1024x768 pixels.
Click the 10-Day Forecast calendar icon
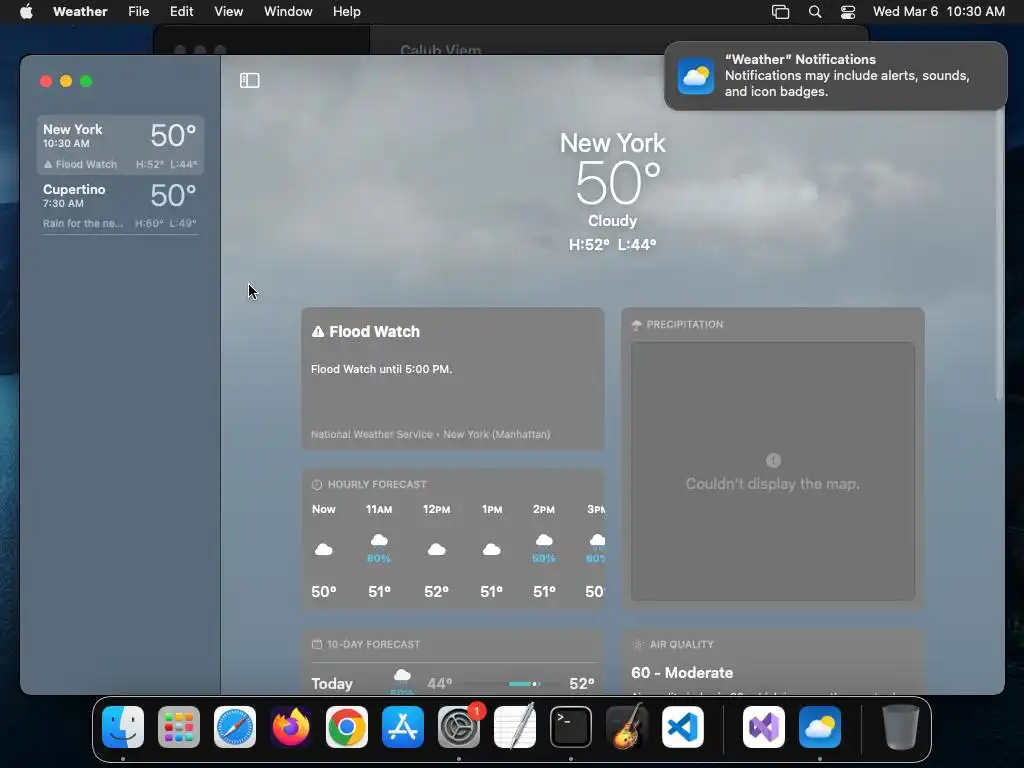[317, 645]
